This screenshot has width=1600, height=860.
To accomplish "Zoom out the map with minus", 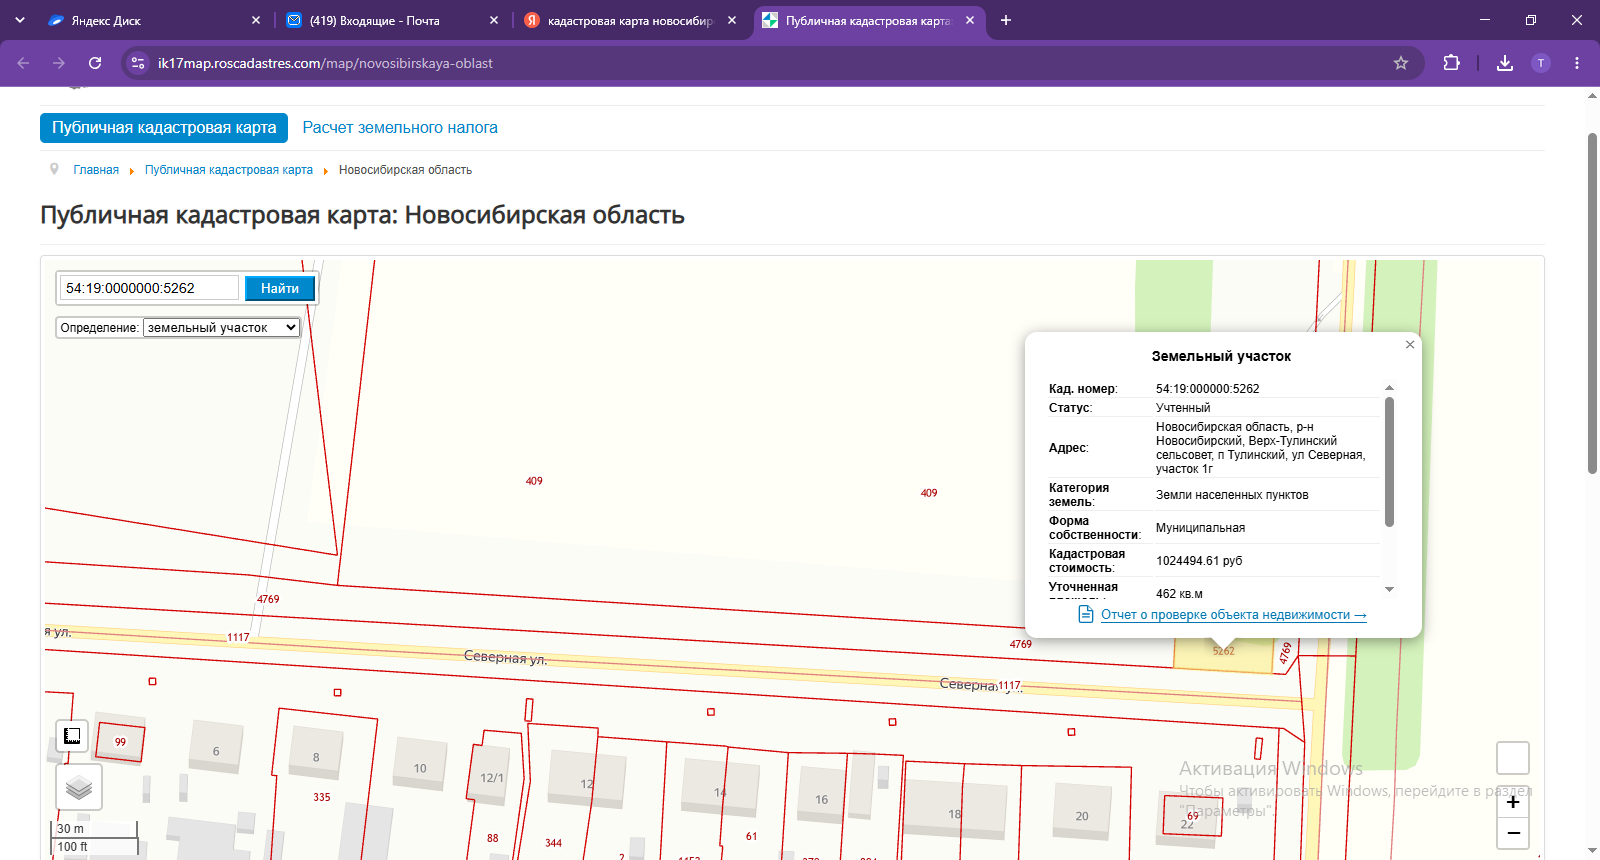I will point(1513,833).
